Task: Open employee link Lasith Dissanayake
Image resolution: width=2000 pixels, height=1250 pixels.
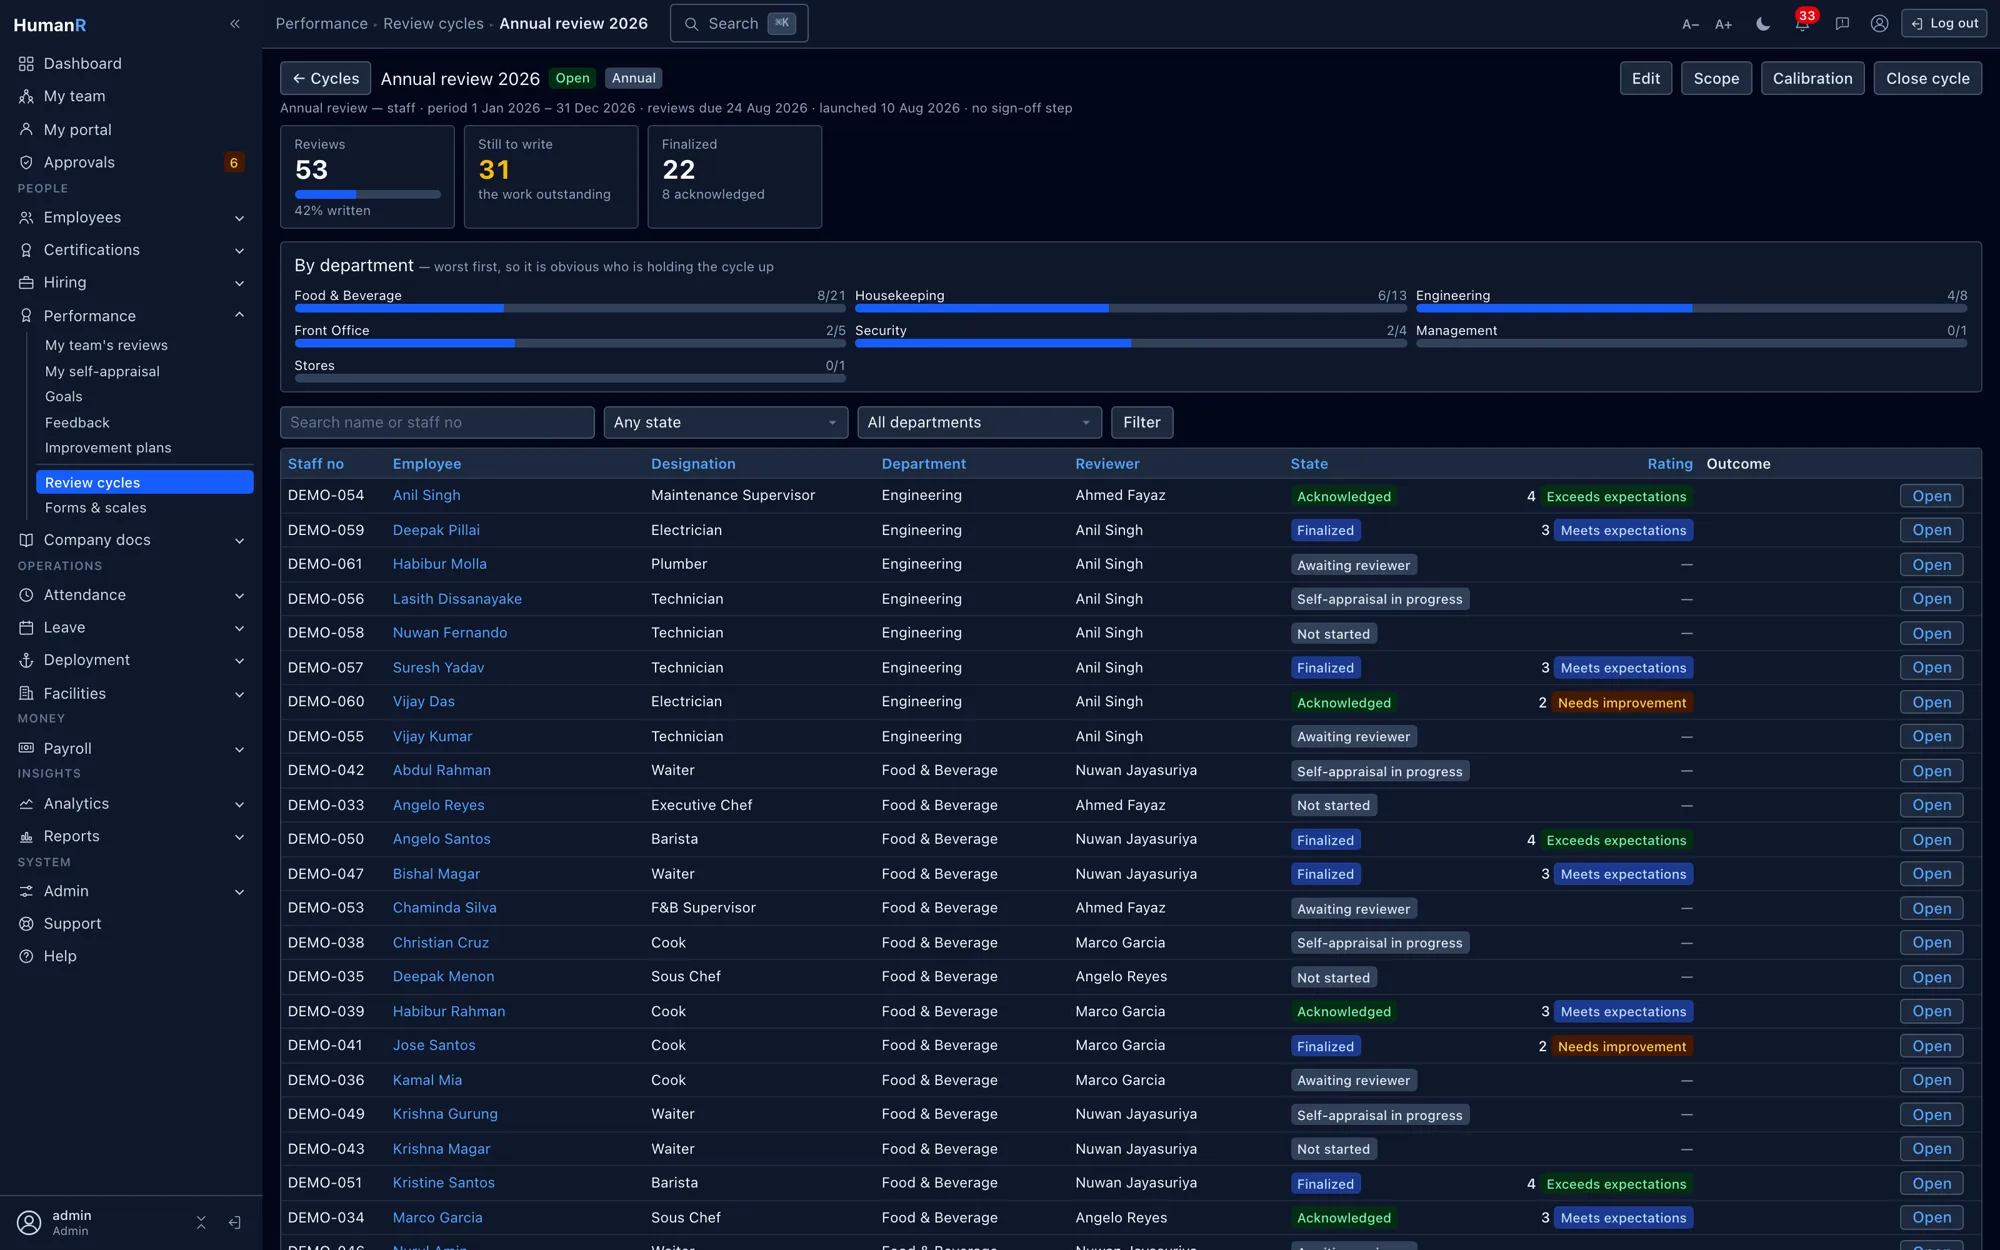Action: (457, 599)
